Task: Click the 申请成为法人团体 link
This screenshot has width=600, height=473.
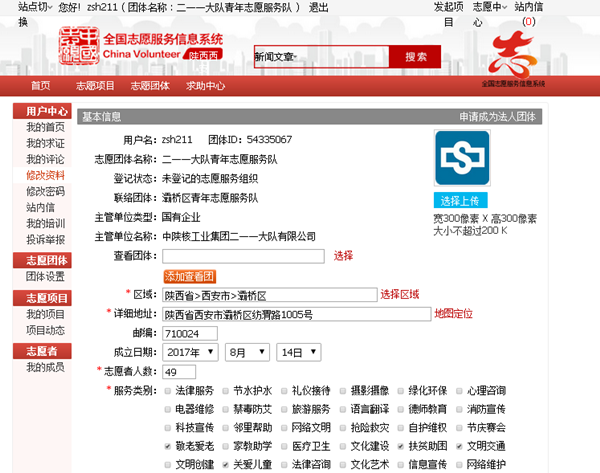Action: (x=499, y=116)
